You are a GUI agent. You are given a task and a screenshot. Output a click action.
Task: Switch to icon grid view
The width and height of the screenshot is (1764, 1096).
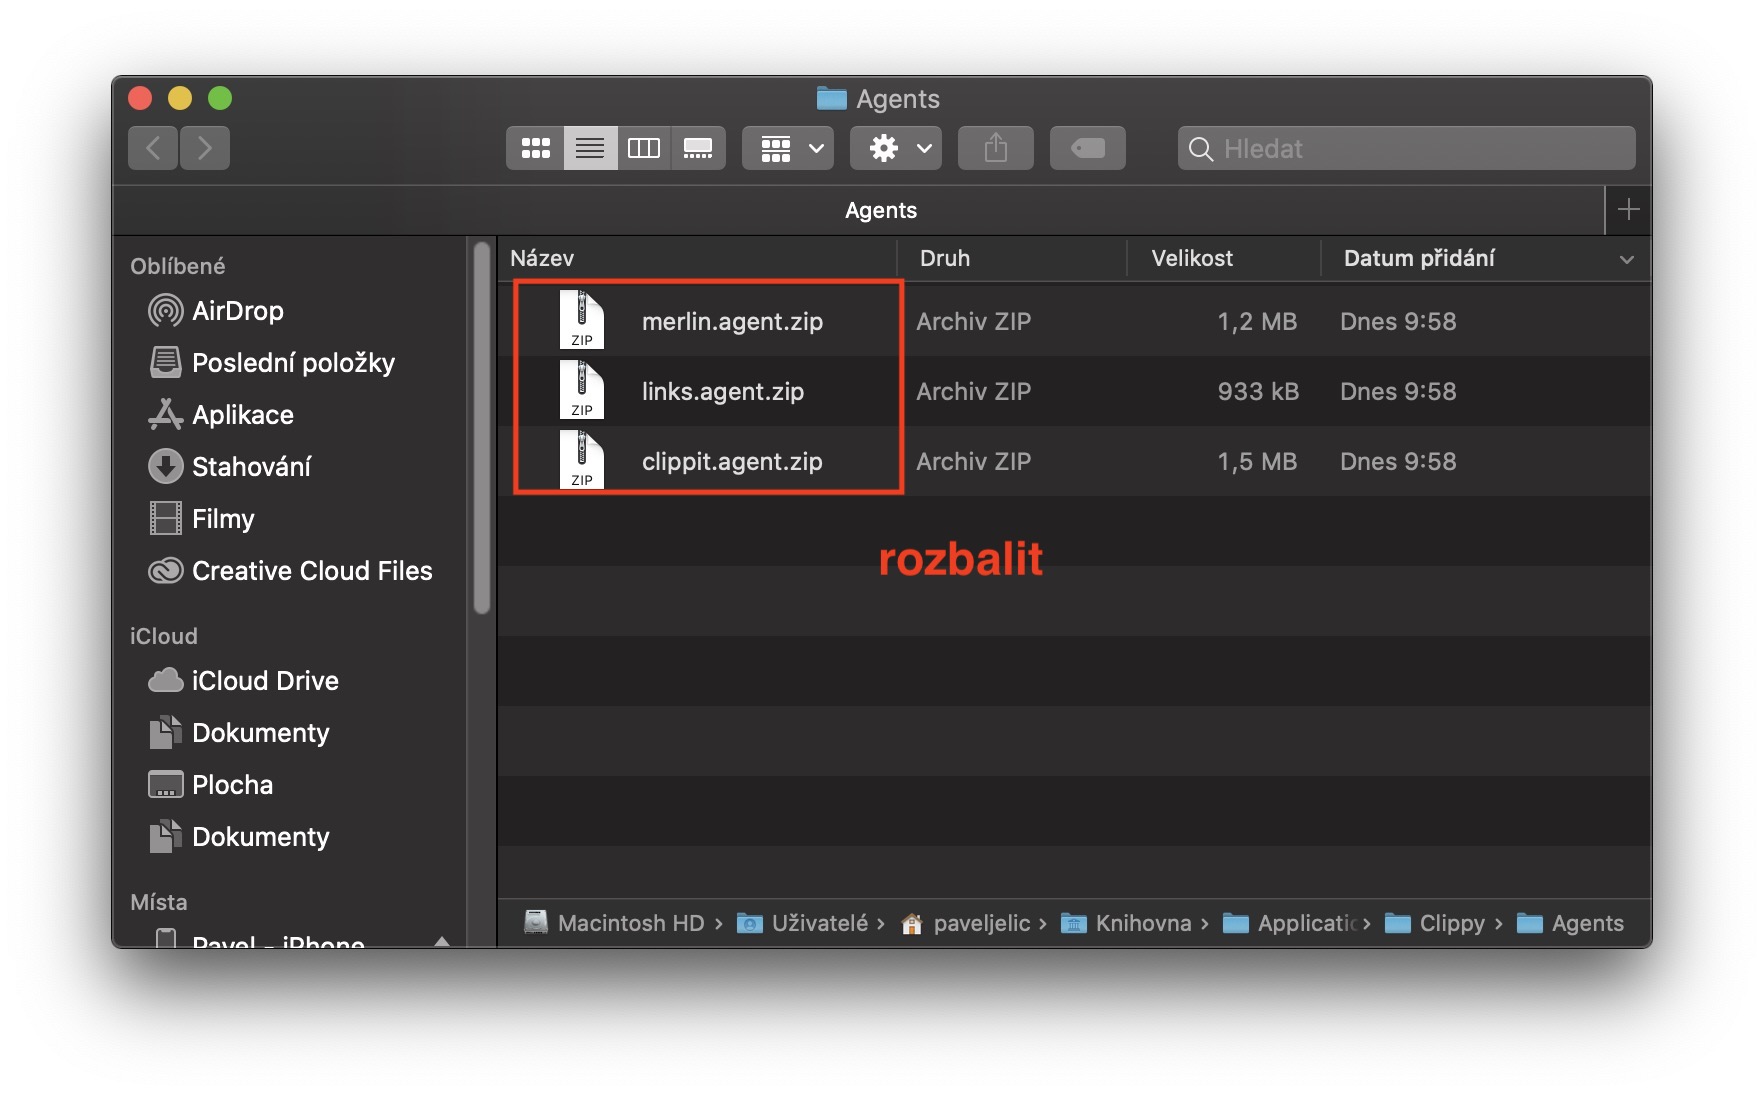[535, 149]
